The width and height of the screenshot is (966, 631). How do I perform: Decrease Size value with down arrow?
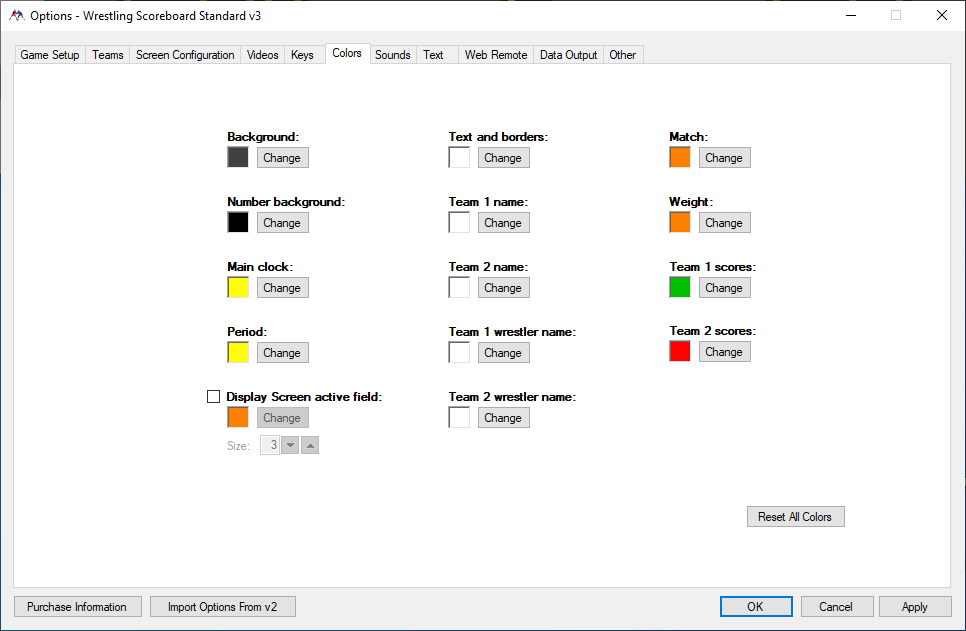[x=290, y=445]
